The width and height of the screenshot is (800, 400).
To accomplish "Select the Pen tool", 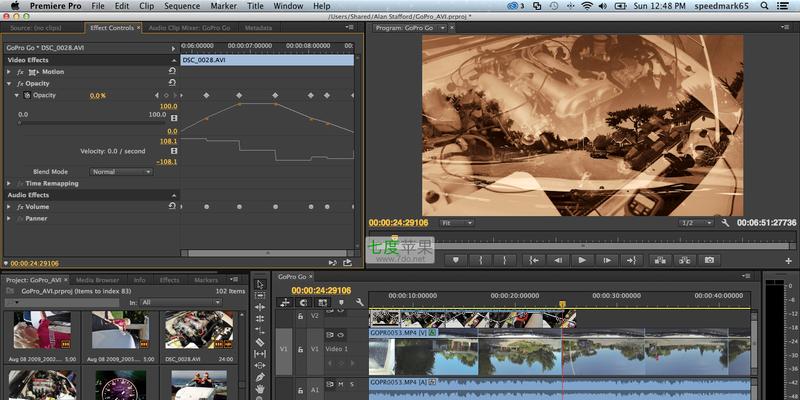I will click(260, 377).
